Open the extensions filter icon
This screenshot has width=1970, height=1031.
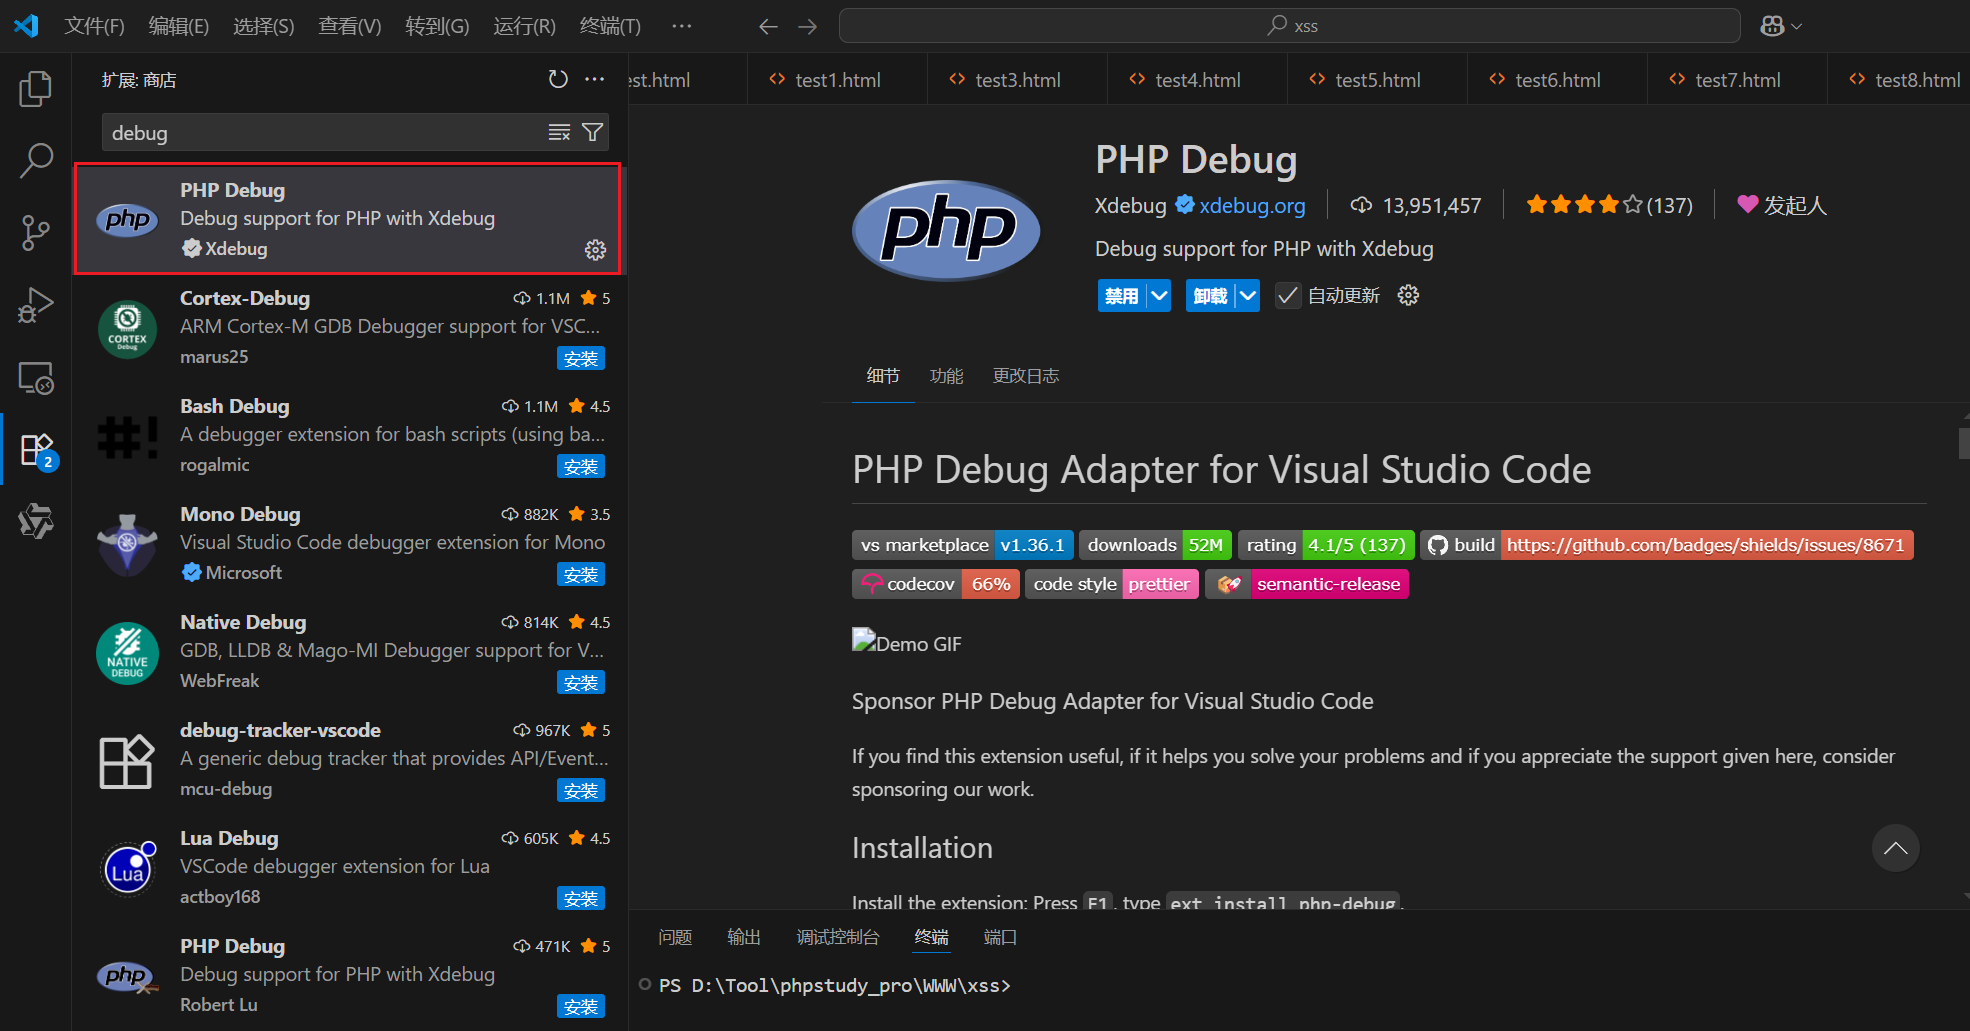592,131
